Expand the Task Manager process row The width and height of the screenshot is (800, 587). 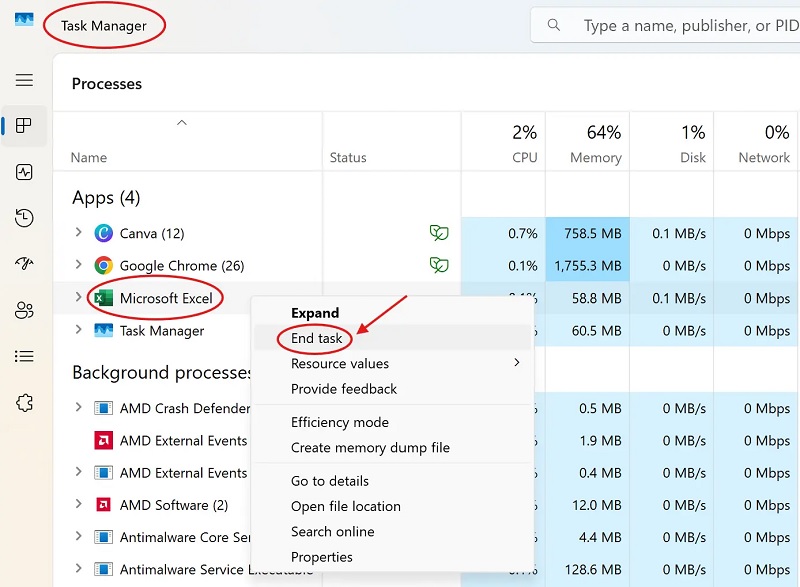[x=78, y=329]
